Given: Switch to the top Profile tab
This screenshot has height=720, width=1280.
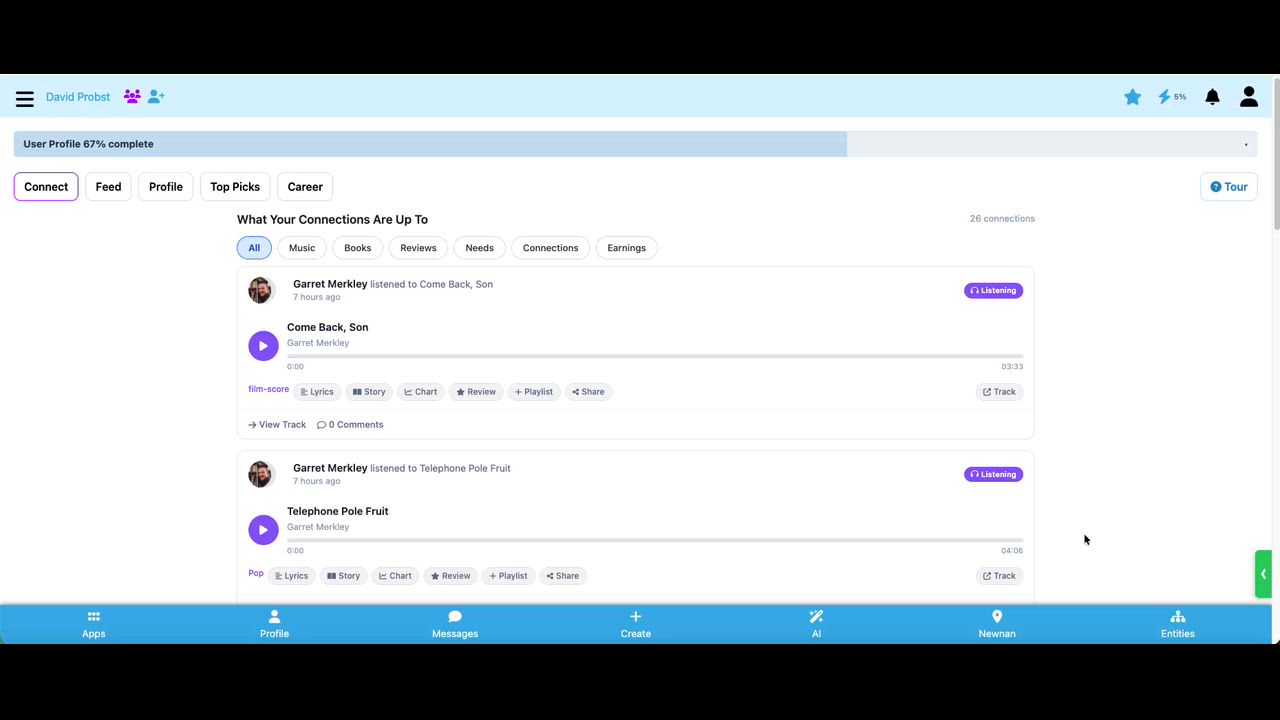Looking at the screenshot, I should 166,187.
